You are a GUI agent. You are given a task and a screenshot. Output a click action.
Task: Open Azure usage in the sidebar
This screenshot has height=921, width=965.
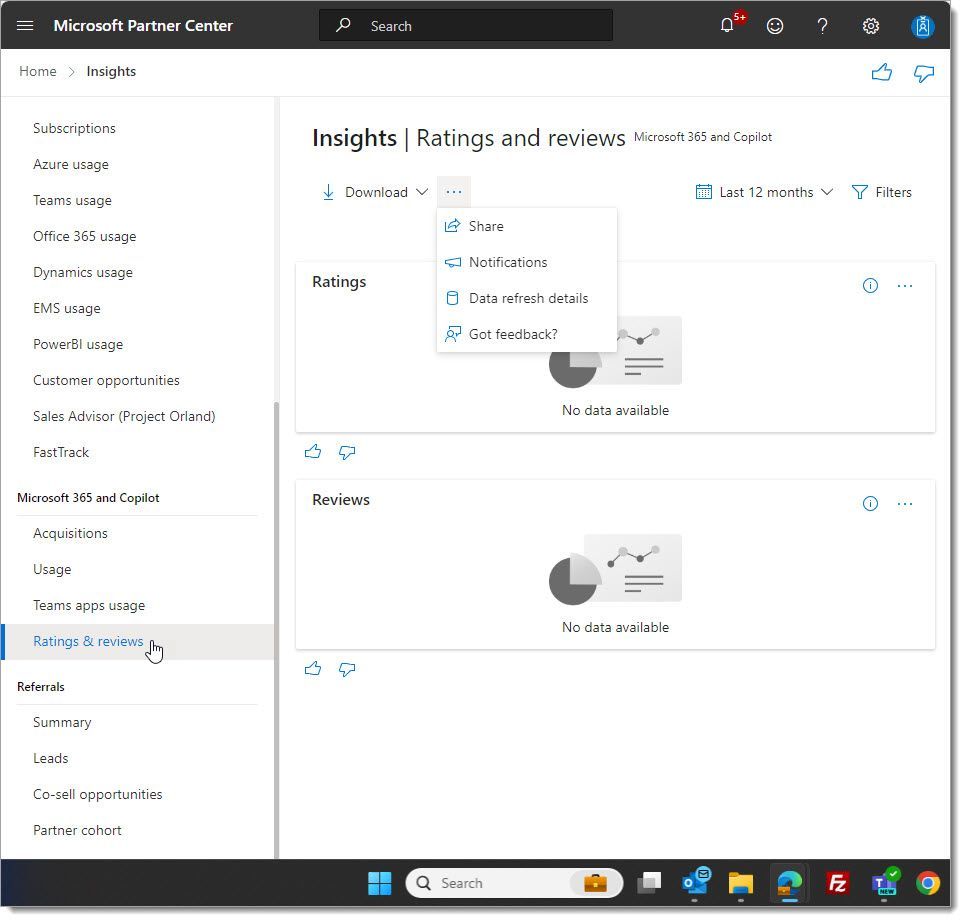[x=71, y=164]
